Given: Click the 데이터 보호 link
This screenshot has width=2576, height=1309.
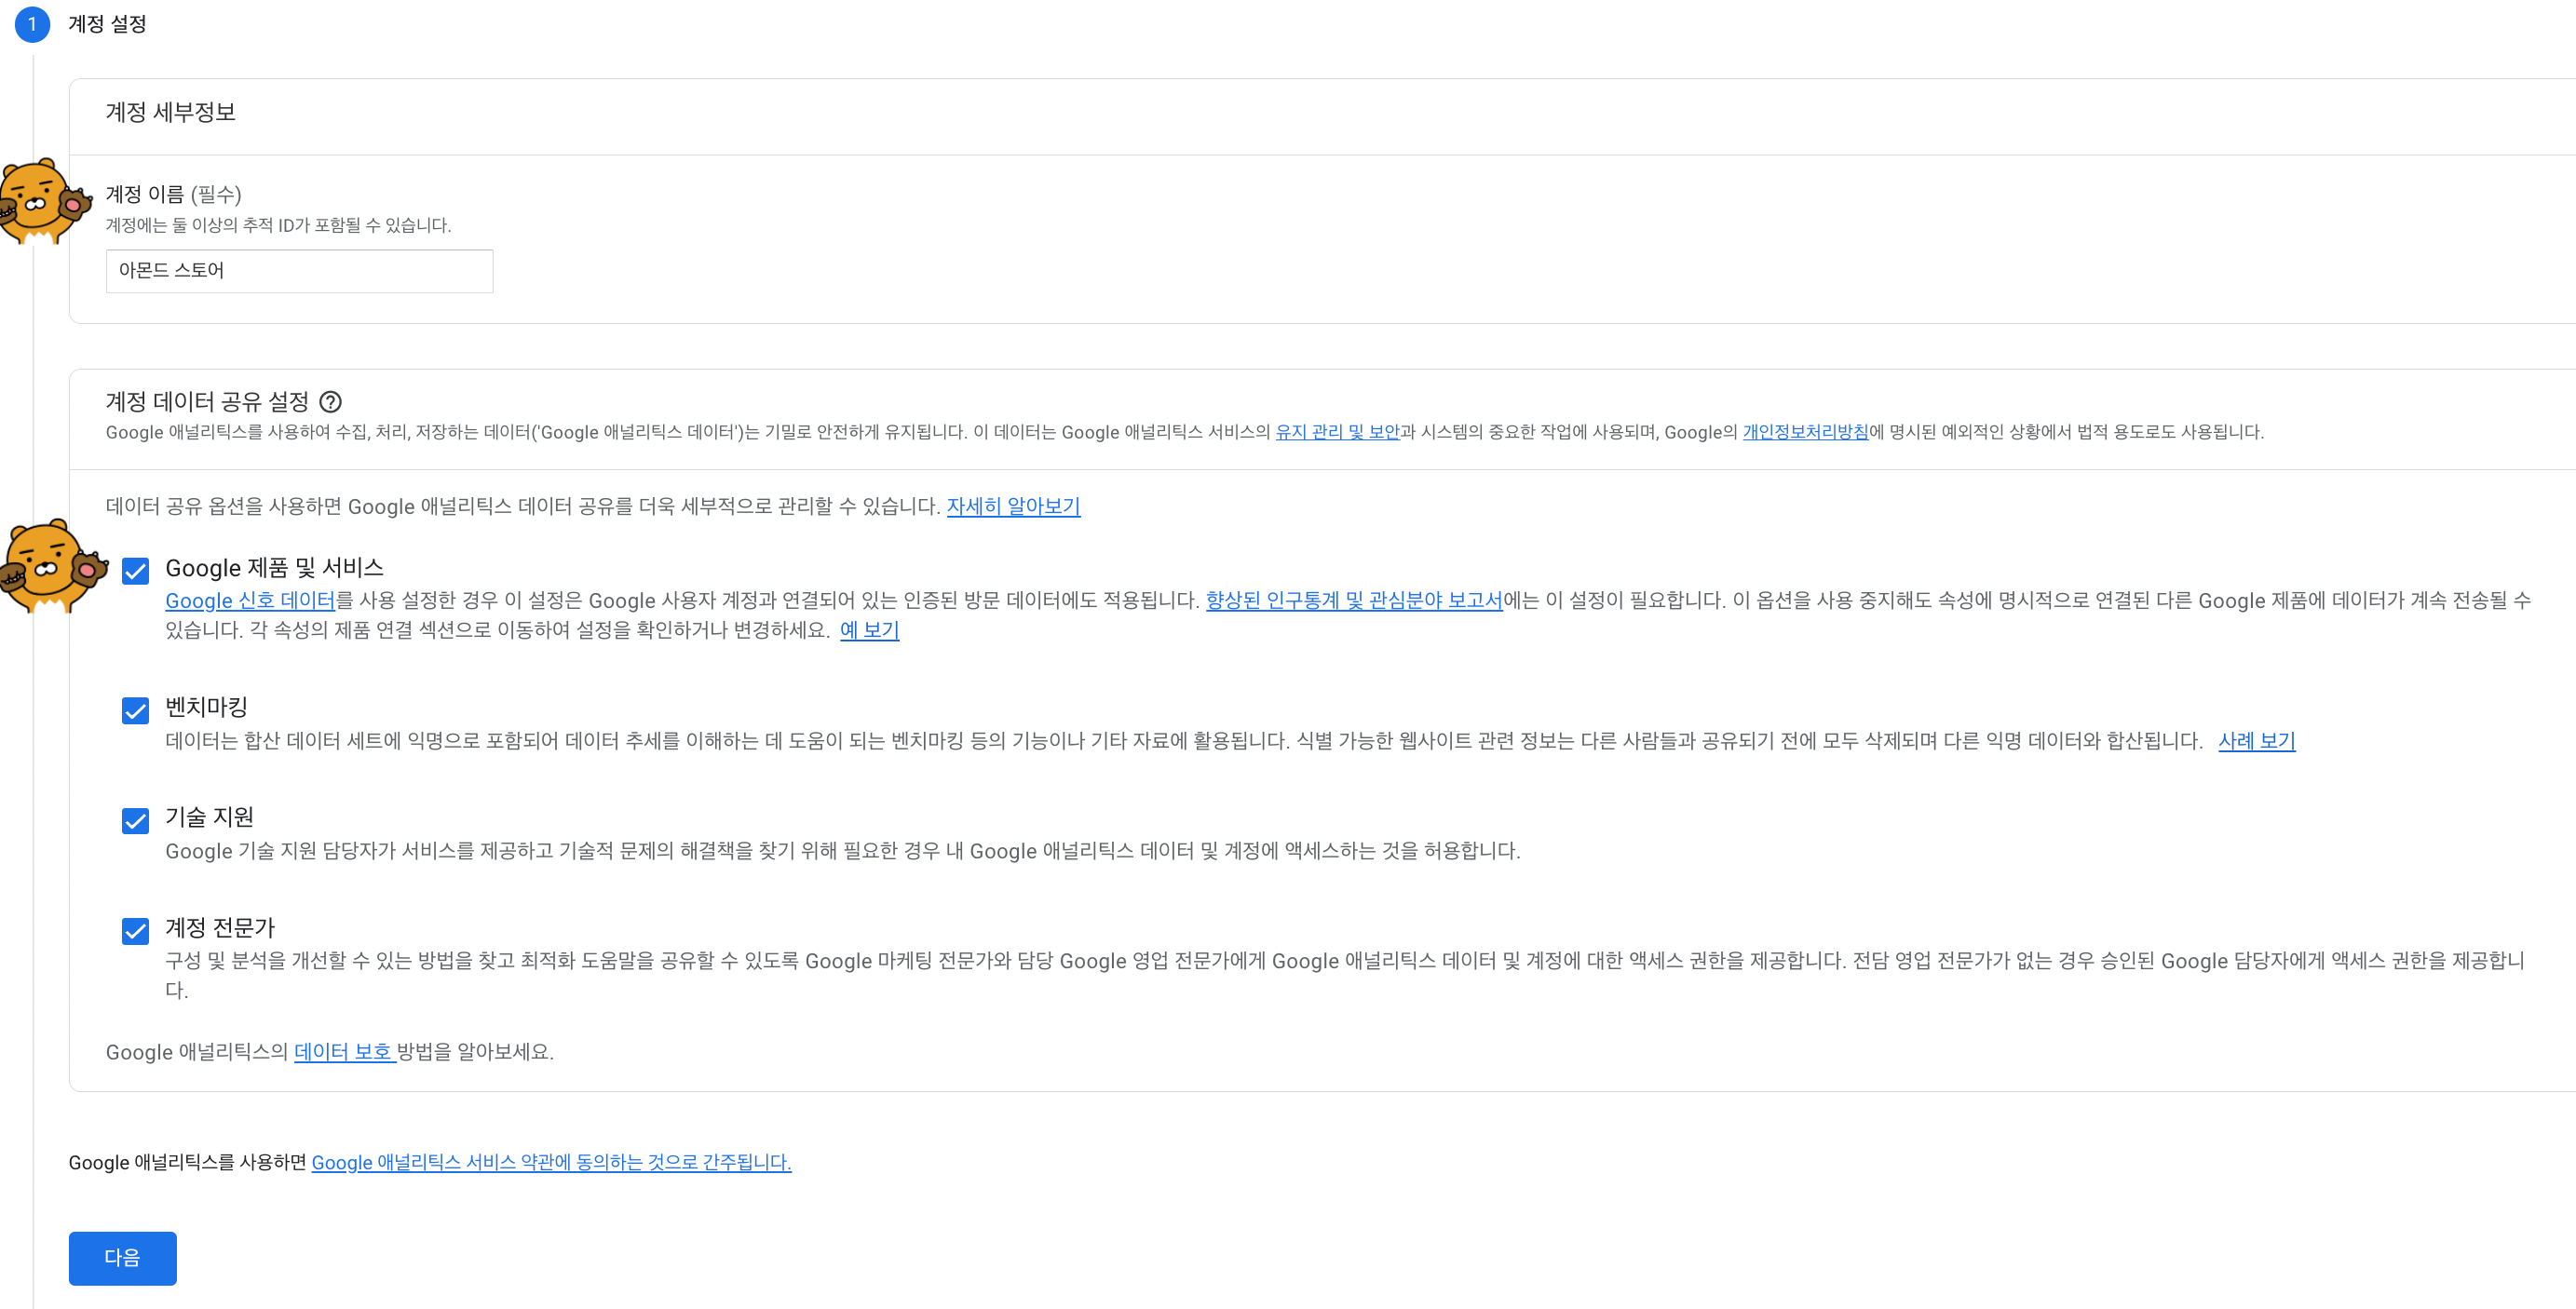Looking at the screenshot, I should 343,1052.
